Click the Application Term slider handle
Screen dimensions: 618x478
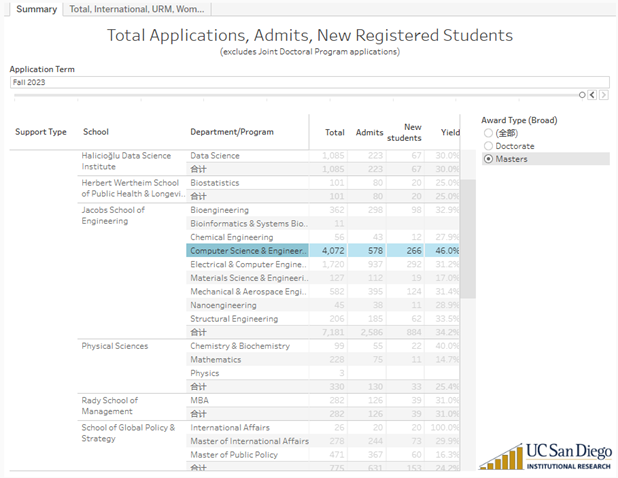pos(582,95)
